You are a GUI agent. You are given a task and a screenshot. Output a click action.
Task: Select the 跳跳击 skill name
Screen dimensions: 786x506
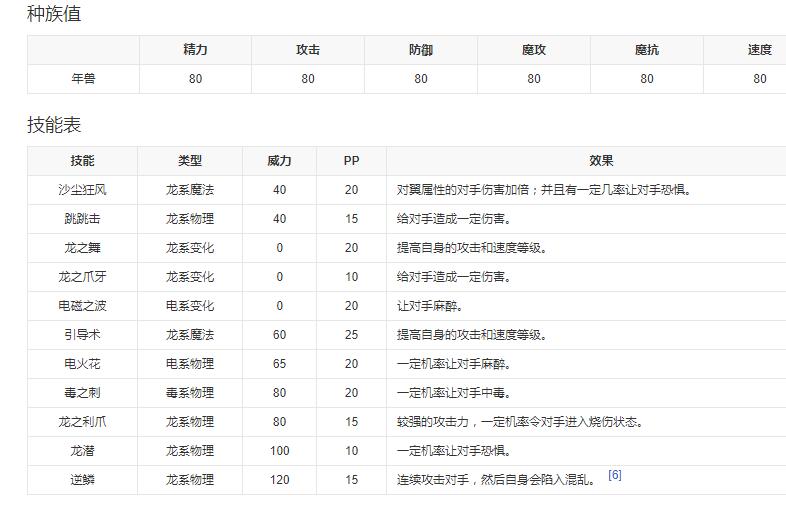coord(83,219)
